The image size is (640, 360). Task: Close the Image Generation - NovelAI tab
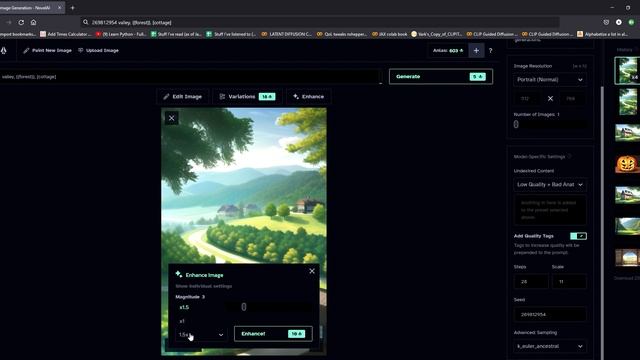60,7
